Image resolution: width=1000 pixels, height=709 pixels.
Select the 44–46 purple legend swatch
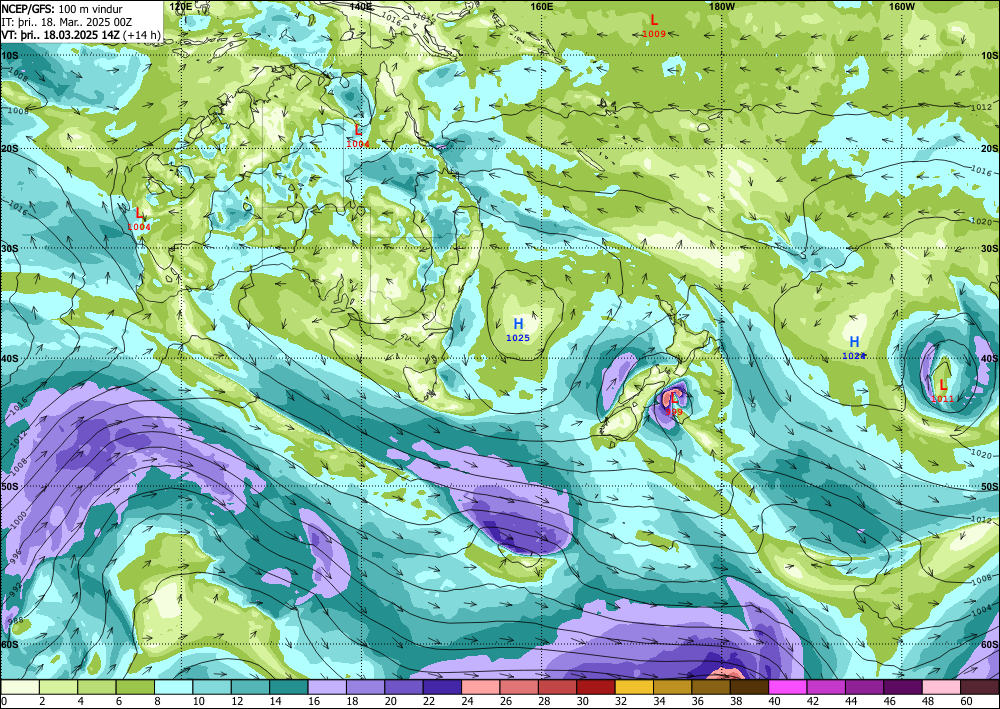pyautogui.click(x=865, y=687)
